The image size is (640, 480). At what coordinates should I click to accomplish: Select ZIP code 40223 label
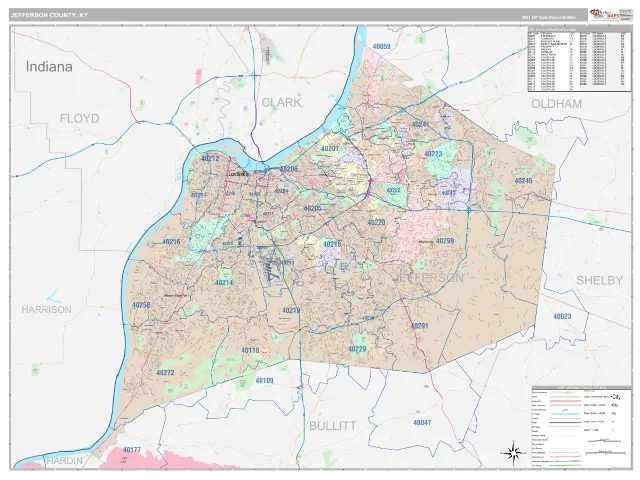pos(433,154)
